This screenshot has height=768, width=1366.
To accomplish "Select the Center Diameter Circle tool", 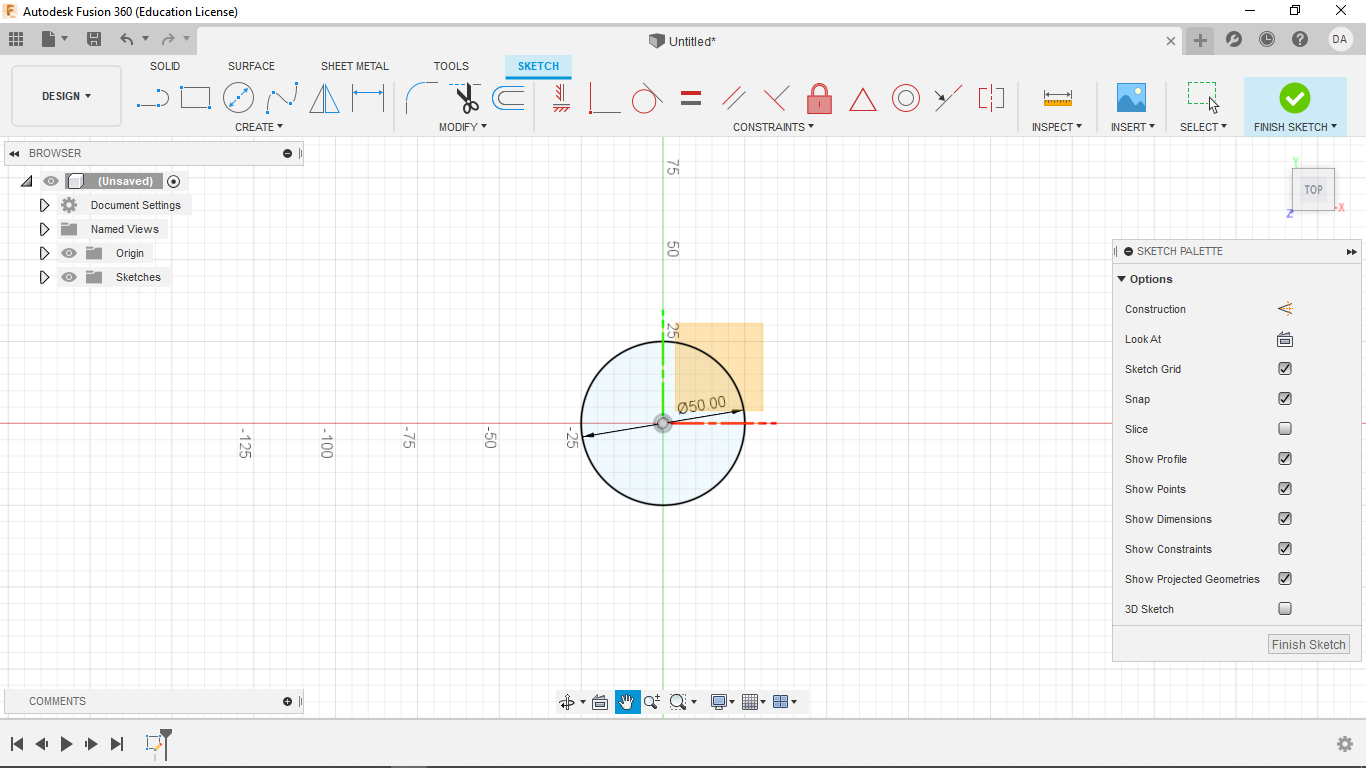I will click(238, 98).
